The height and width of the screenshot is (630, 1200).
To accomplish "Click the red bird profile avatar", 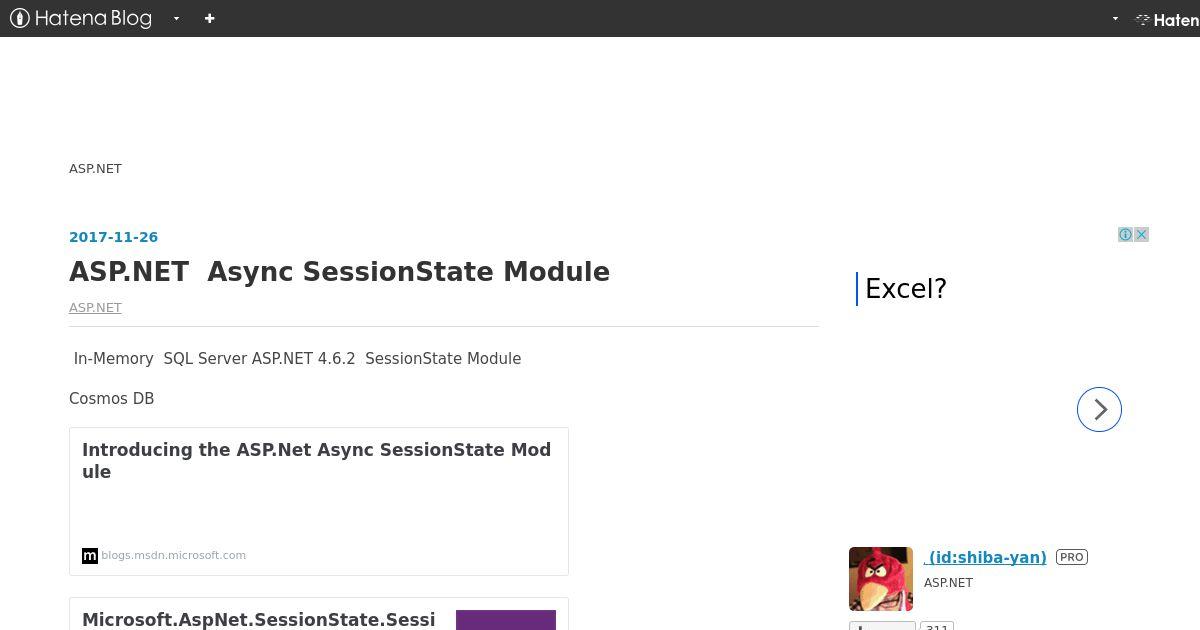I will click(881, 579).
